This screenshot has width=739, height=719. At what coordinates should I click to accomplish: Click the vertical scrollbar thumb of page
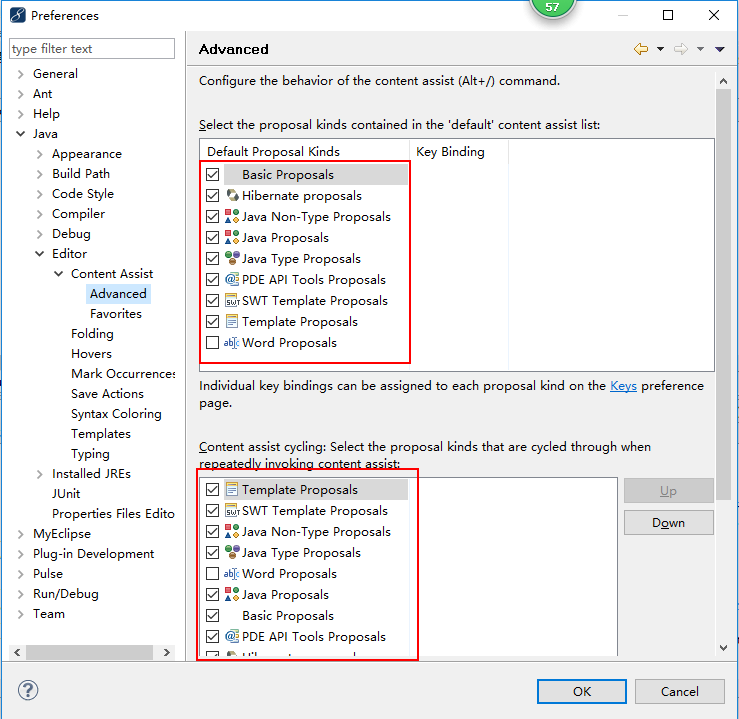tap(723, 294)
